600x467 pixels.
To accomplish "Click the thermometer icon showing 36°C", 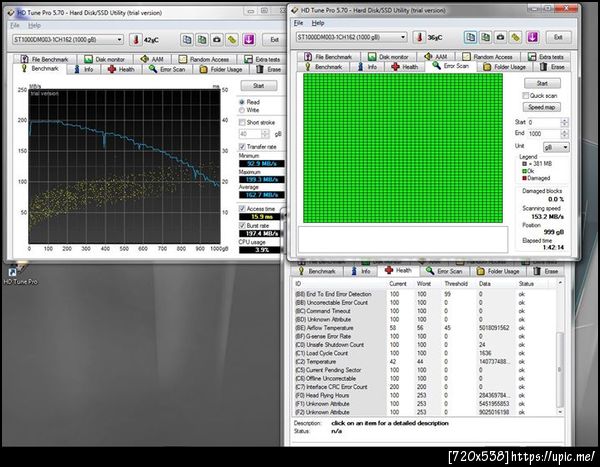I will pyautogui.click(x=419, y=37).
